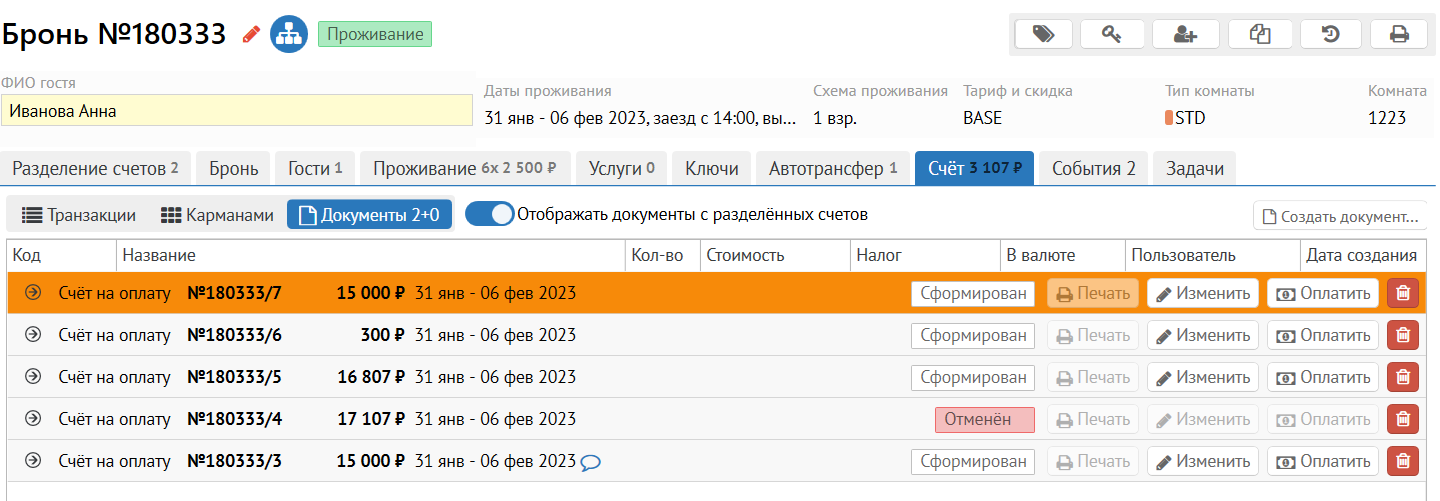Click the printer icon in top toolbar

click(1399, 34)
